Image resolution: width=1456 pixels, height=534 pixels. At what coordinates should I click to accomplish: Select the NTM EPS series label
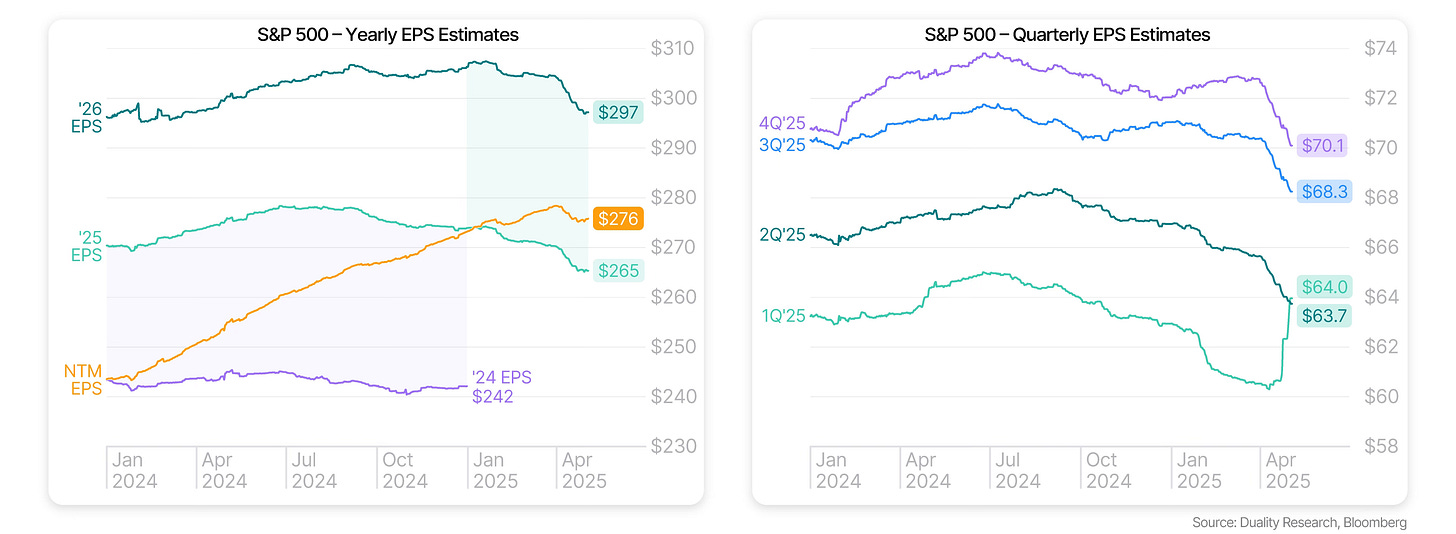click(85, 380)
